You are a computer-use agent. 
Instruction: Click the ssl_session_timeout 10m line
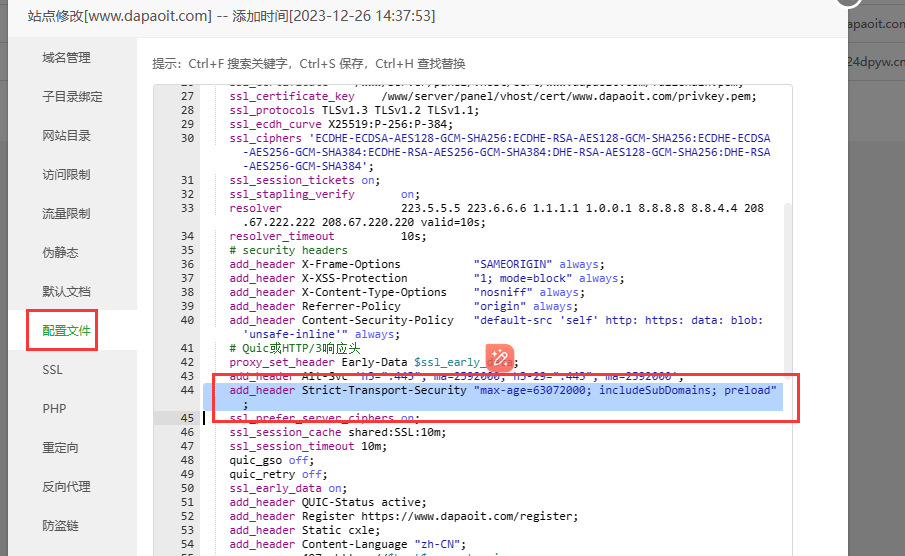click(308, 446)
